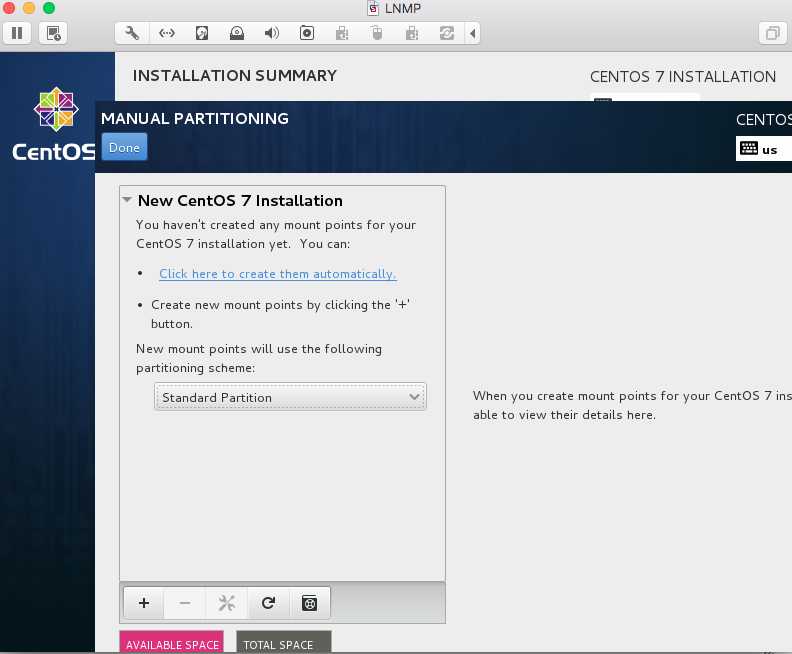The image size is (792, 654).
Task: Select the us keyboard layout indicator
Action: [764, 149]
